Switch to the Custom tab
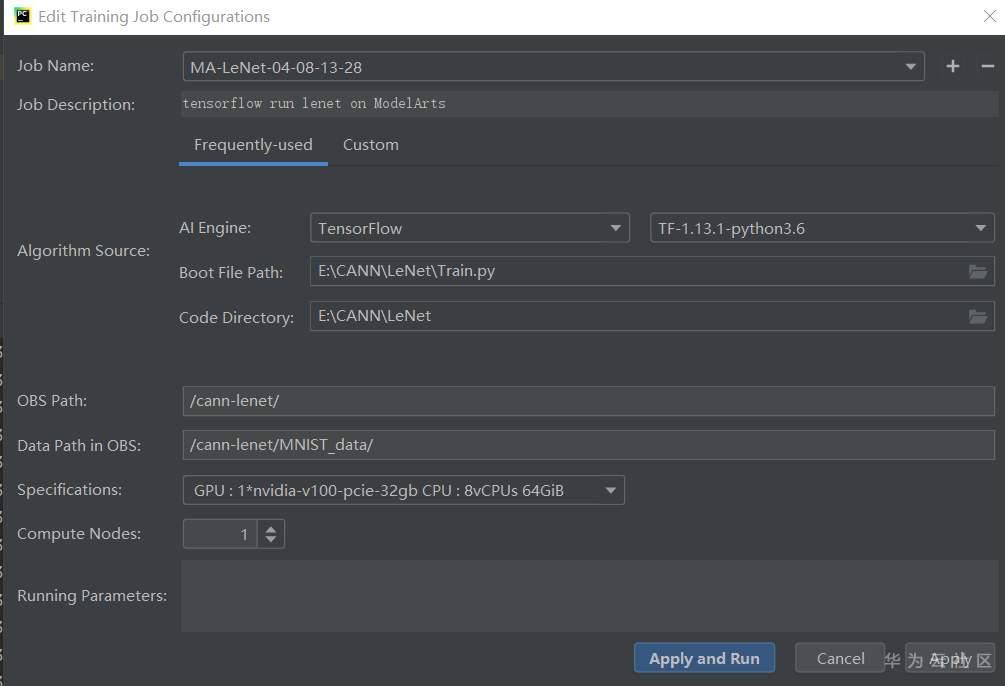The image size is (1005, 686). coord(370,145)
